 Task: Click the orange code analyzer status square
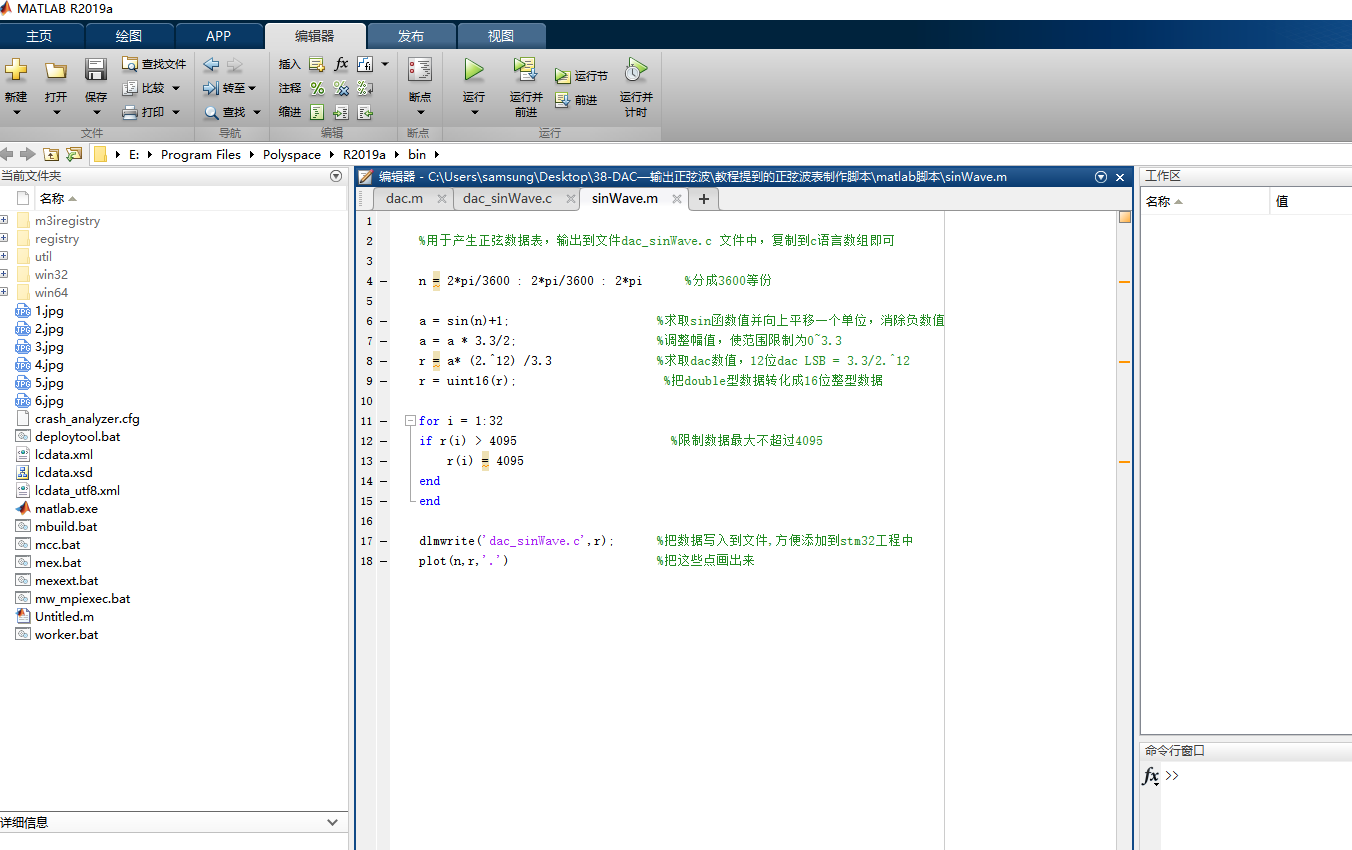1124,217
